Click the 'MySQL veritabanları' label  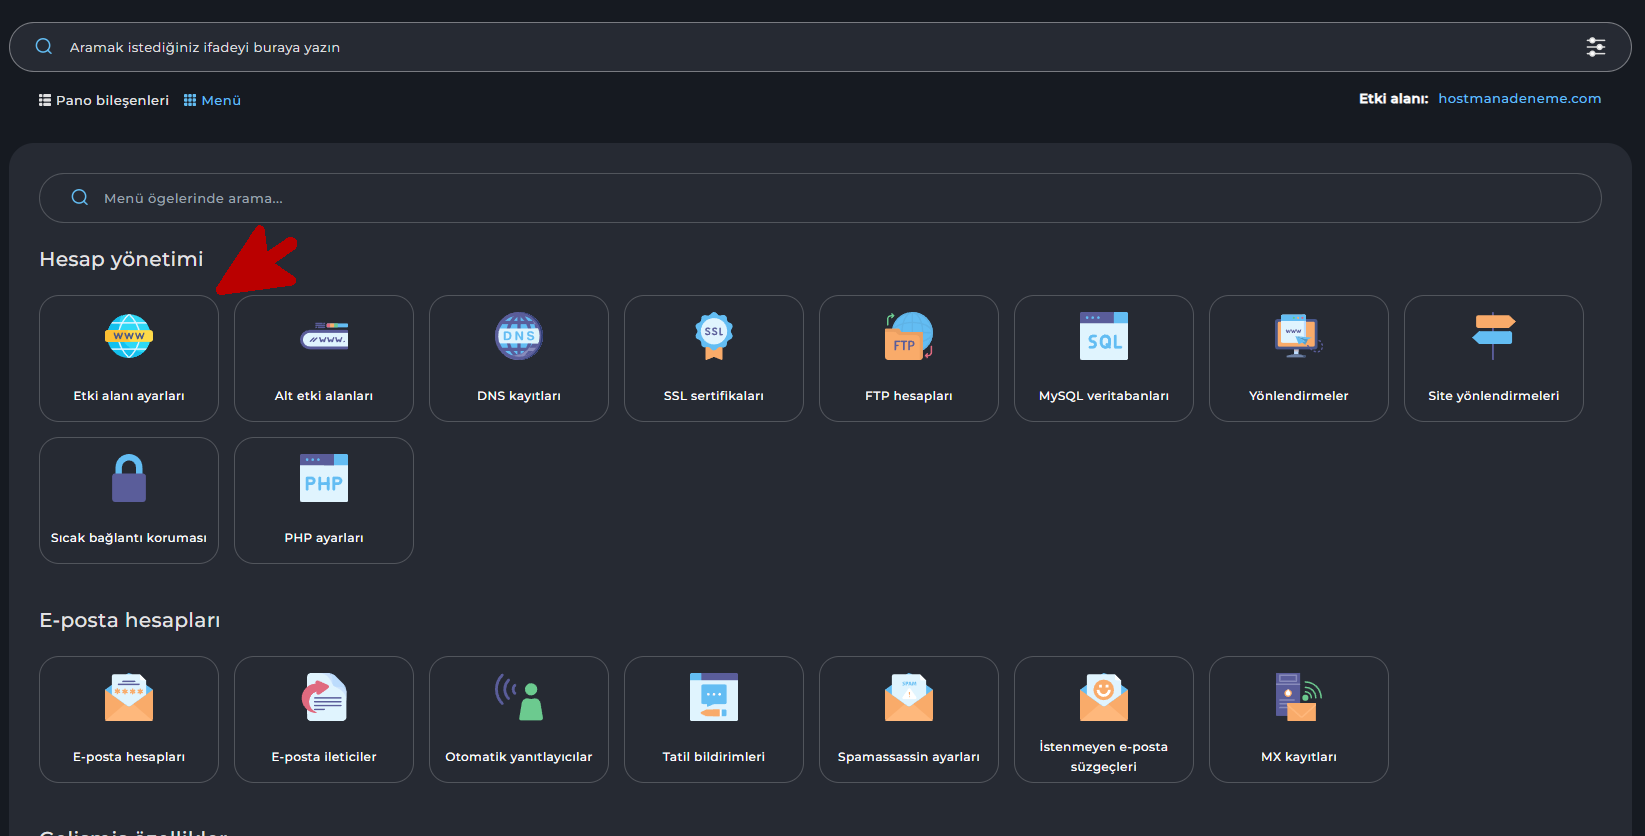point(1104,396)
